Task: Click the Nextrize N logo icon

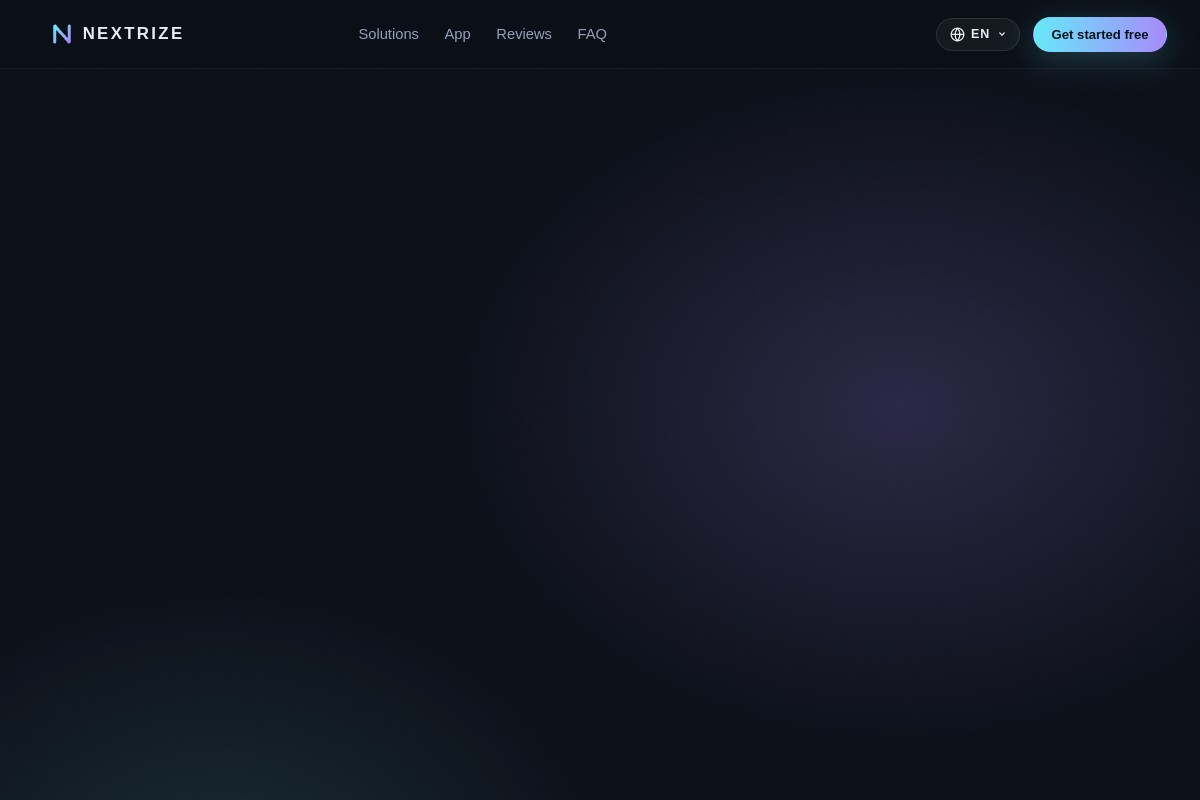Action: tap(62, 34)
